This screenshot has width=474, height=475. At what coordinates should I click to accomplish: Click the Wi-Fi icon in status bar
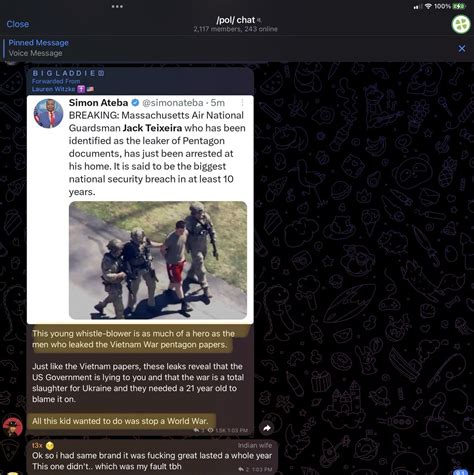pyautogui.click(x=428, y=6)
